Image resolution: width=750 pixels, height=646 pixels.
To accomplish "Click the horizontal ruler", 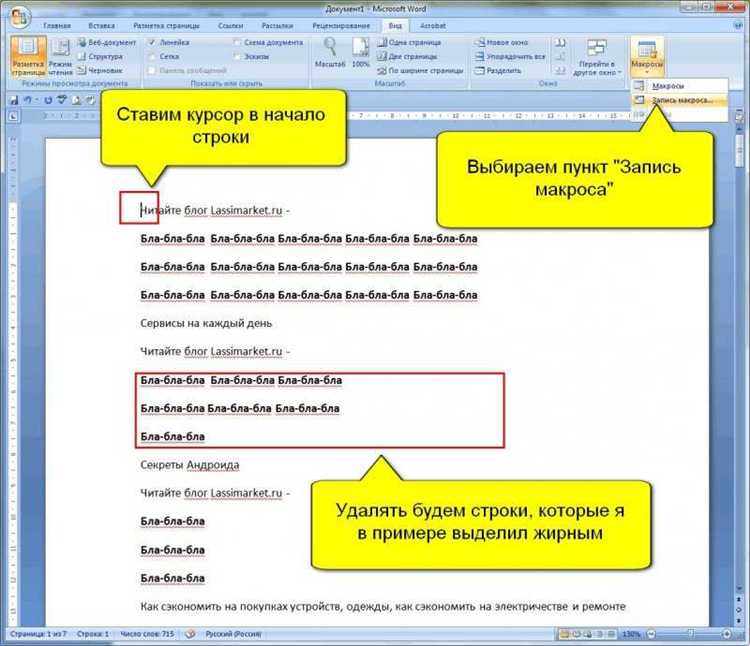I will click(x=488, y=116).
